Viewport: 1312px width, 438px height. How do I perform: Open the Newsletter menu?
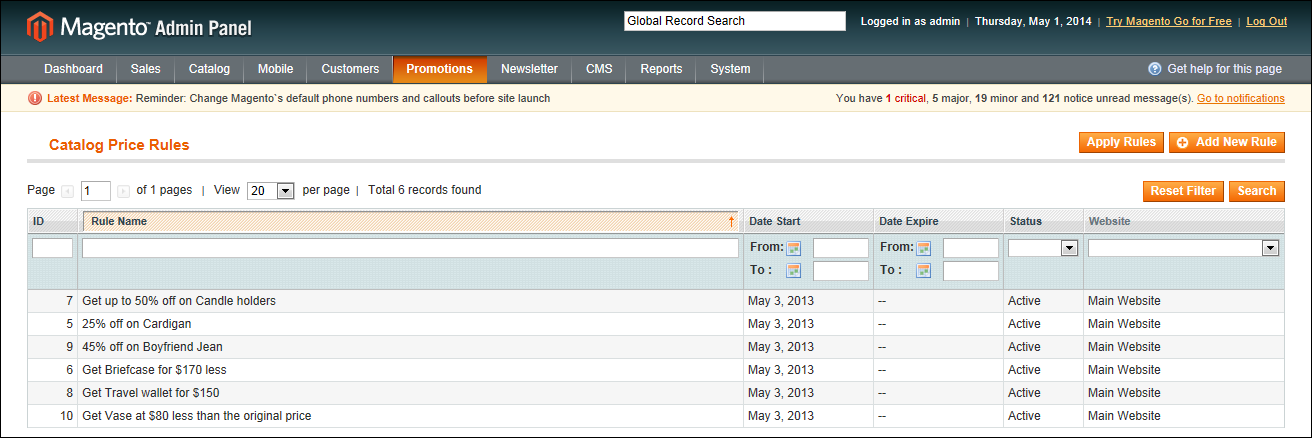529,69
